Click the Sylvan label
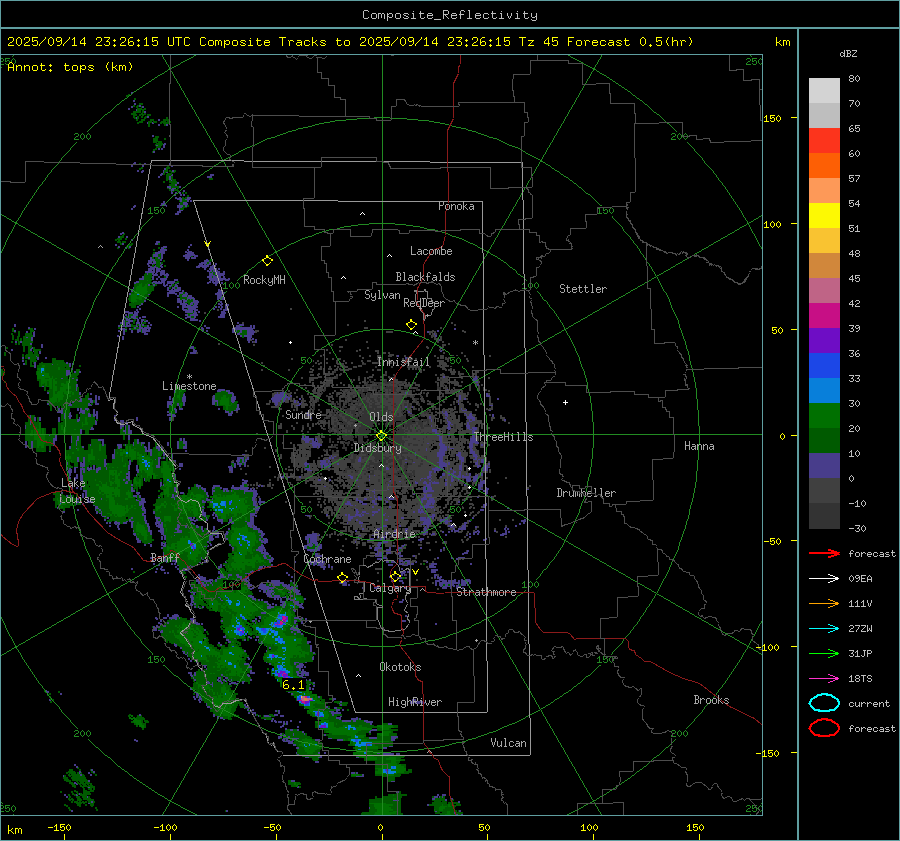 pos(382,295)
